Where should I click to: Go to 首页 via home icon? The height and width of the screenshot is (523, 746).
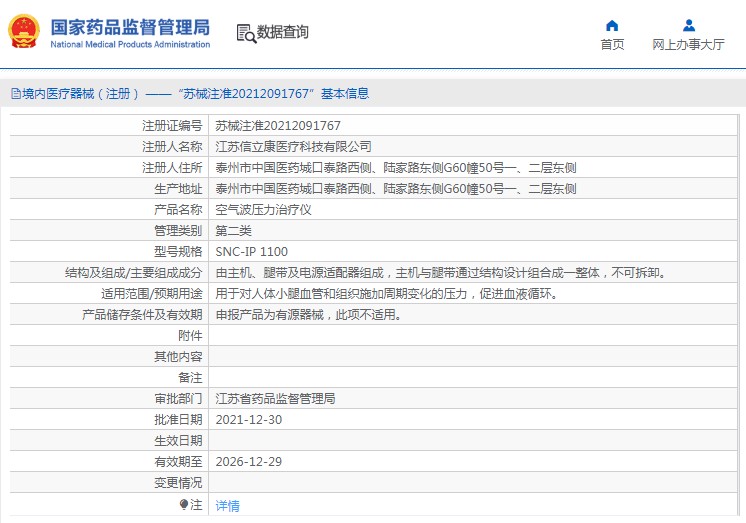pyautogui.click(x=612, y=25)
